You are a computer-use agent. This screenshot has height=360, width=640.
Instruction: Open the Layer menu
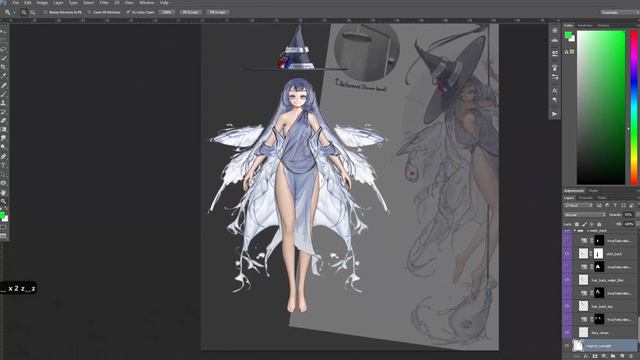(58, 2)
